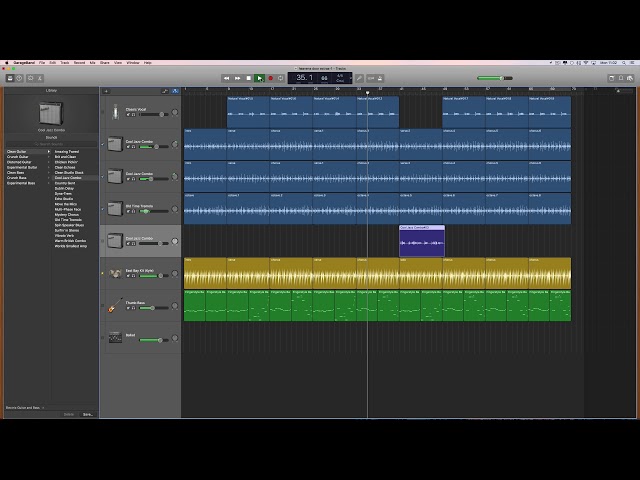Viewport: 640px width, 480px height.
Task: Adjust the Thumb Bass volume slider
Action: click(153, 308)
